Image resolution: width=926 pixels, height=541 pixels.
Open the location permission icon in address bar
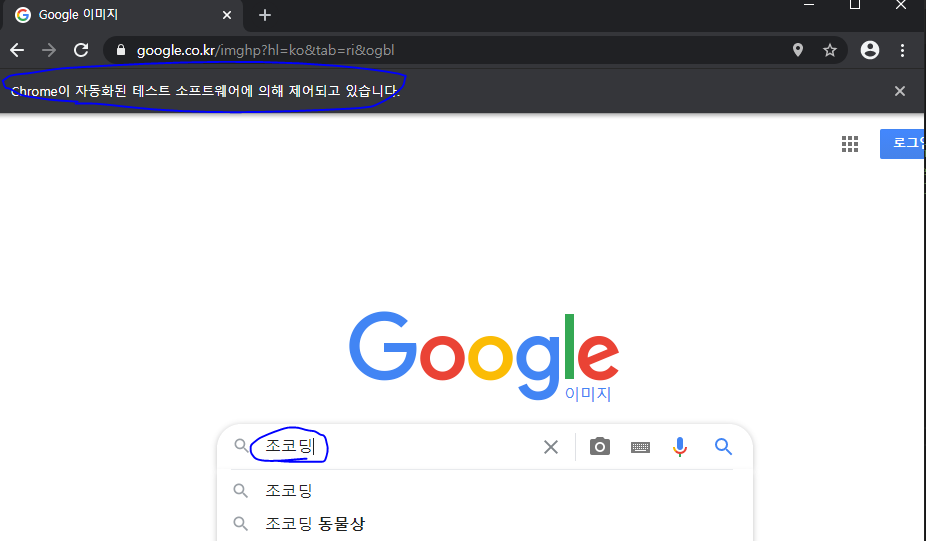click(798, 50)
